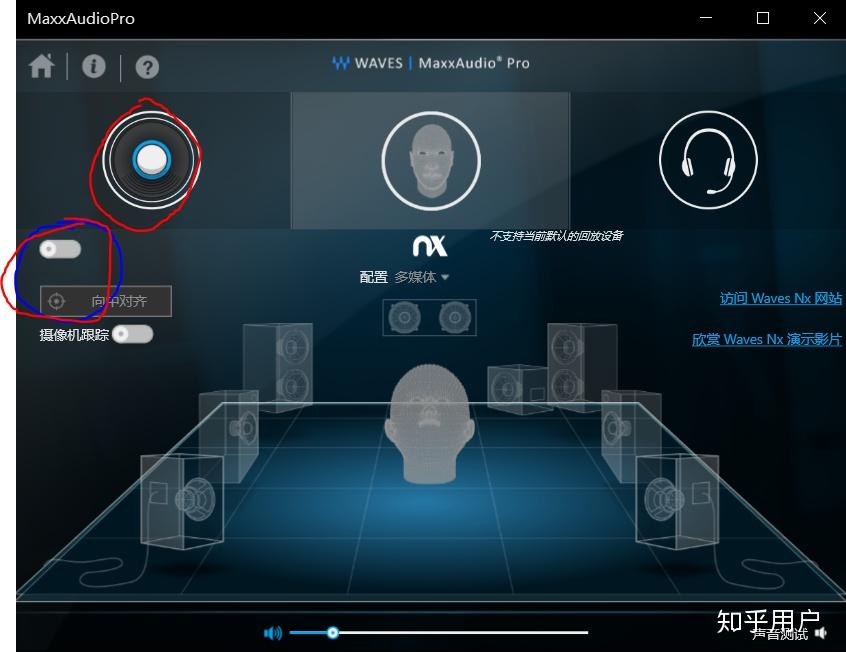This screenshot has height=652, width=846.
Task: Select the headset device icon
Action: coord(707,158)
